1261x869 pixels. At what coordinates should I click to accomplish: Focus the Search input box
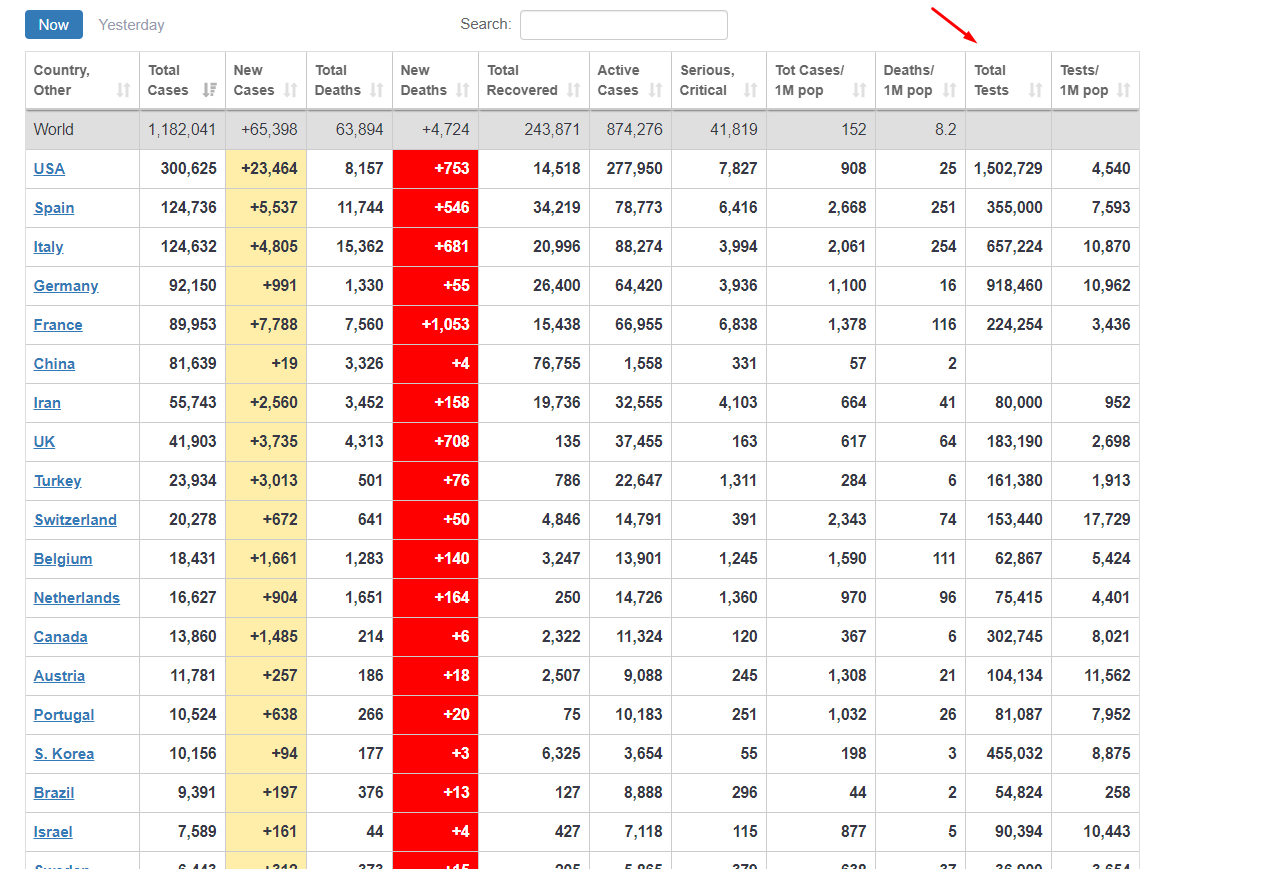point(624,25)
